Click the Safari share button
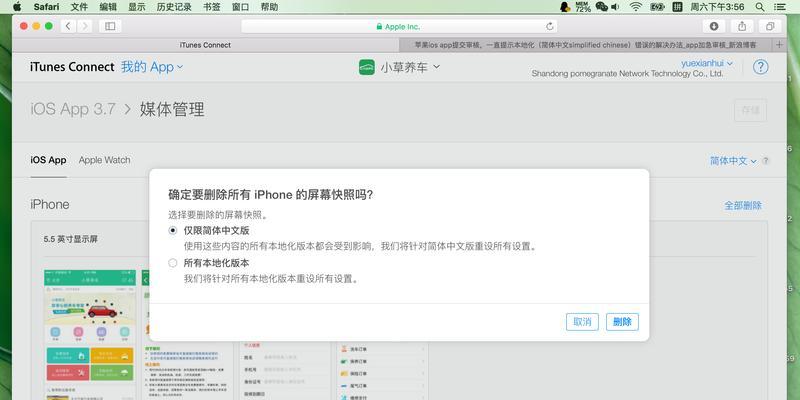This screenshot has height=400, width=800. pyautogui.click(x=742, y=26)
